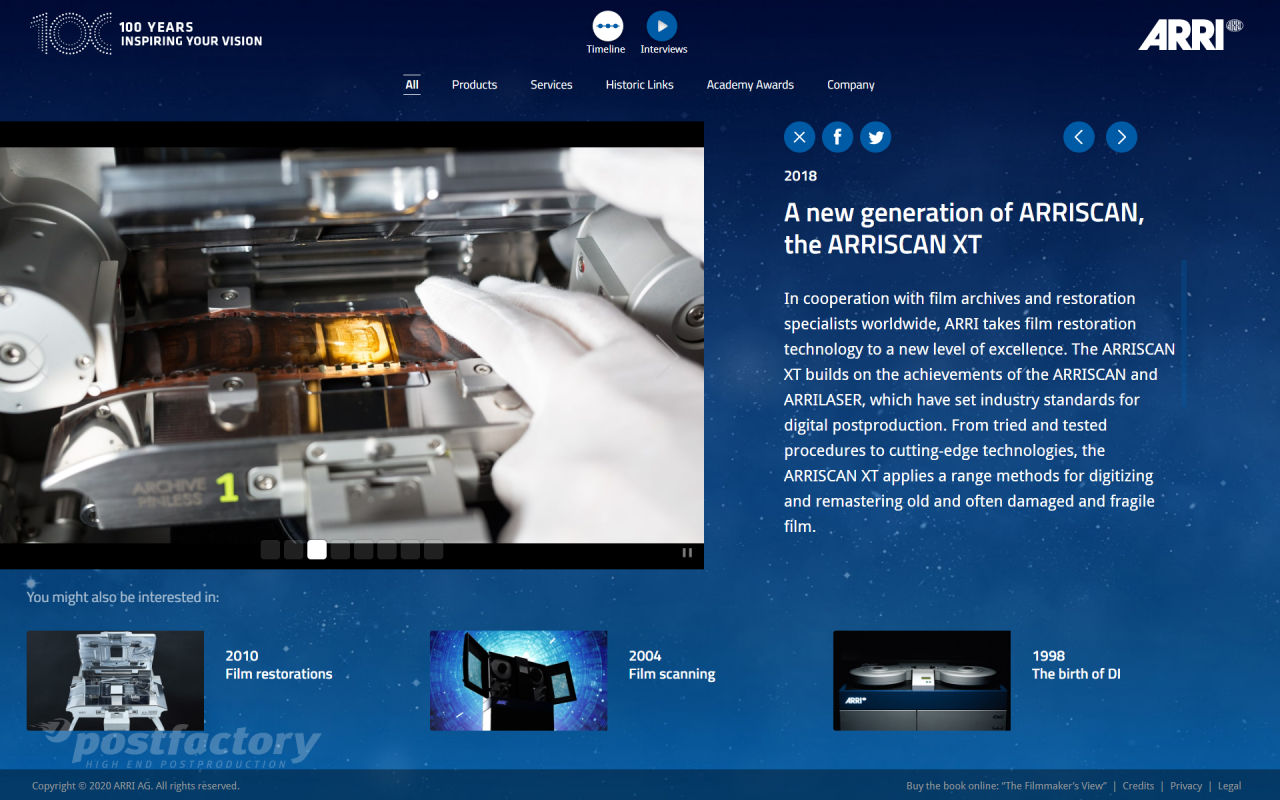Select the Academy Awards tab
The image size is (1280, 800).
click(750, 85)
